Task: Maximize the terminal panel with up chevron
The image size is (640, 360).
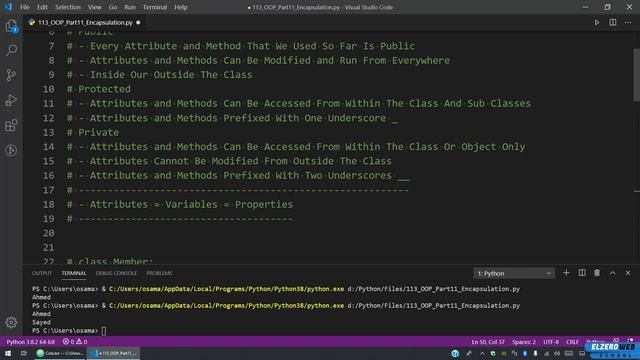Action: coord(613,273)
